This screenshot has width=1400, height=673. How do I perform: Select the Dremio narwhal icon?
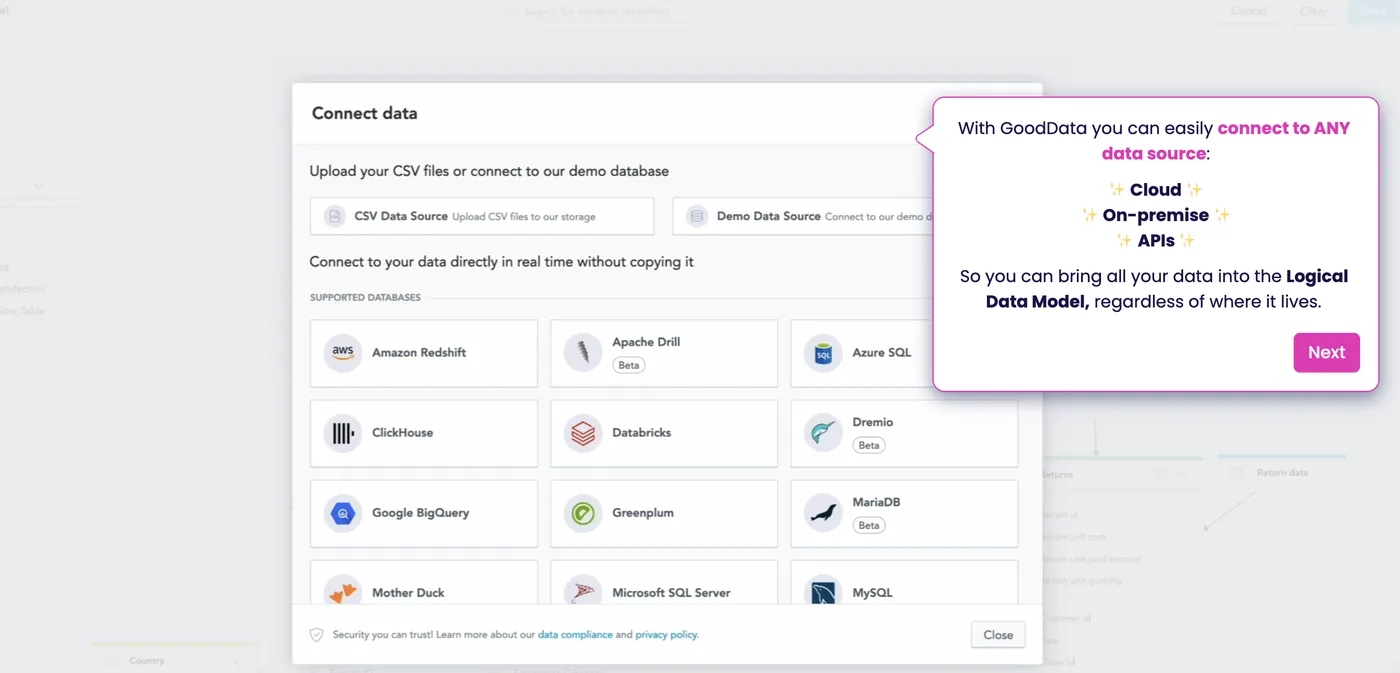(x=823, y=433)
